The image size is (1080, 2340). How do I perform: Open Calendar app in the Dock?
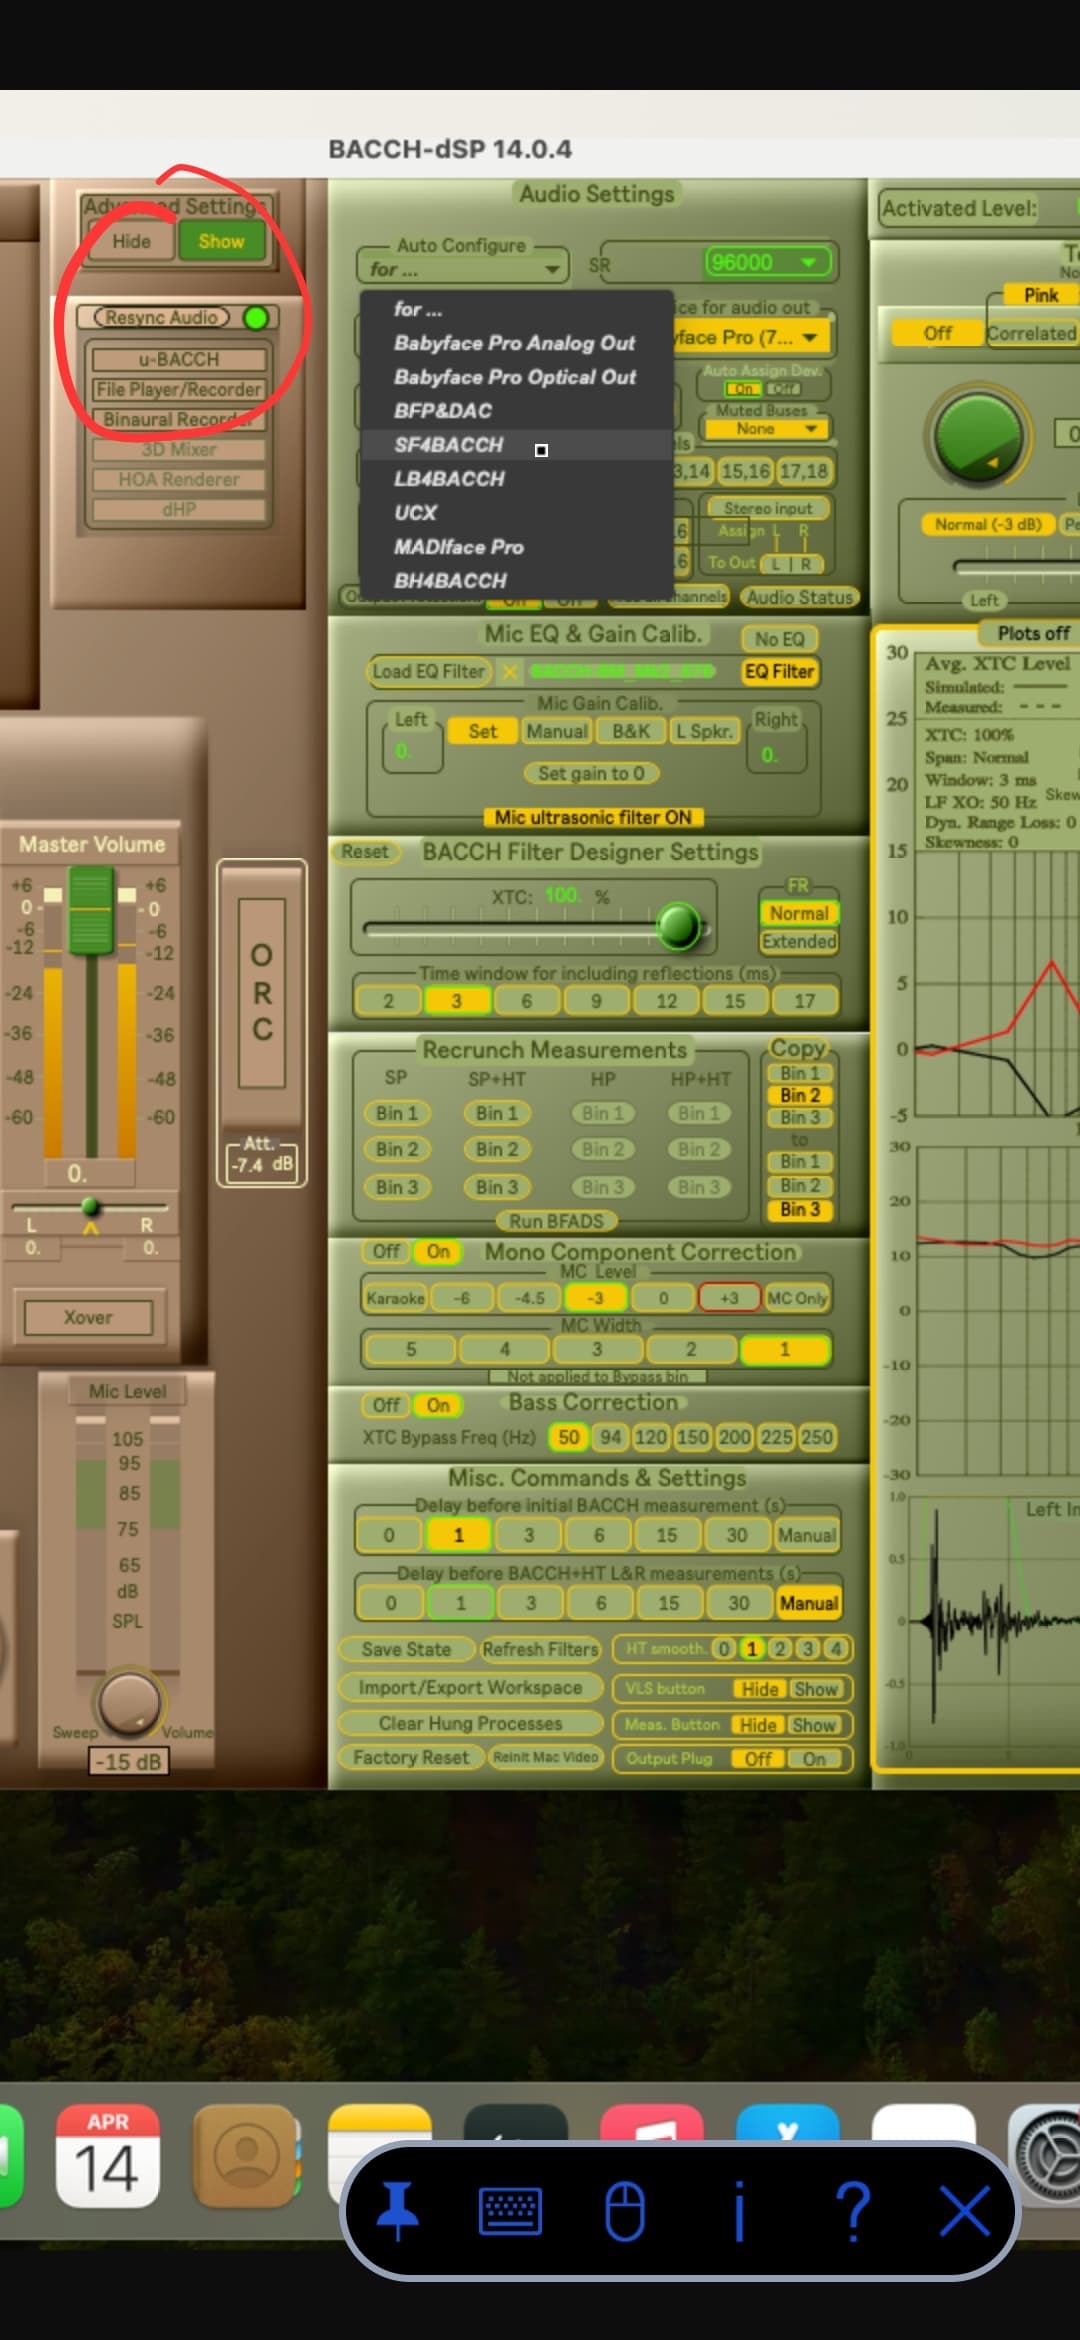pyautogui.click(x=107, y=2155)
